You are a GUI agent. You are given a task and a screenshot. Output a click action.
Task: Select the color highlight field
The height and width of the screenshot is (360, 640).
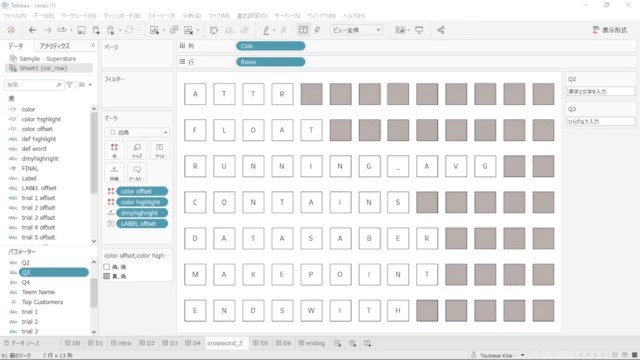(41, 119)
